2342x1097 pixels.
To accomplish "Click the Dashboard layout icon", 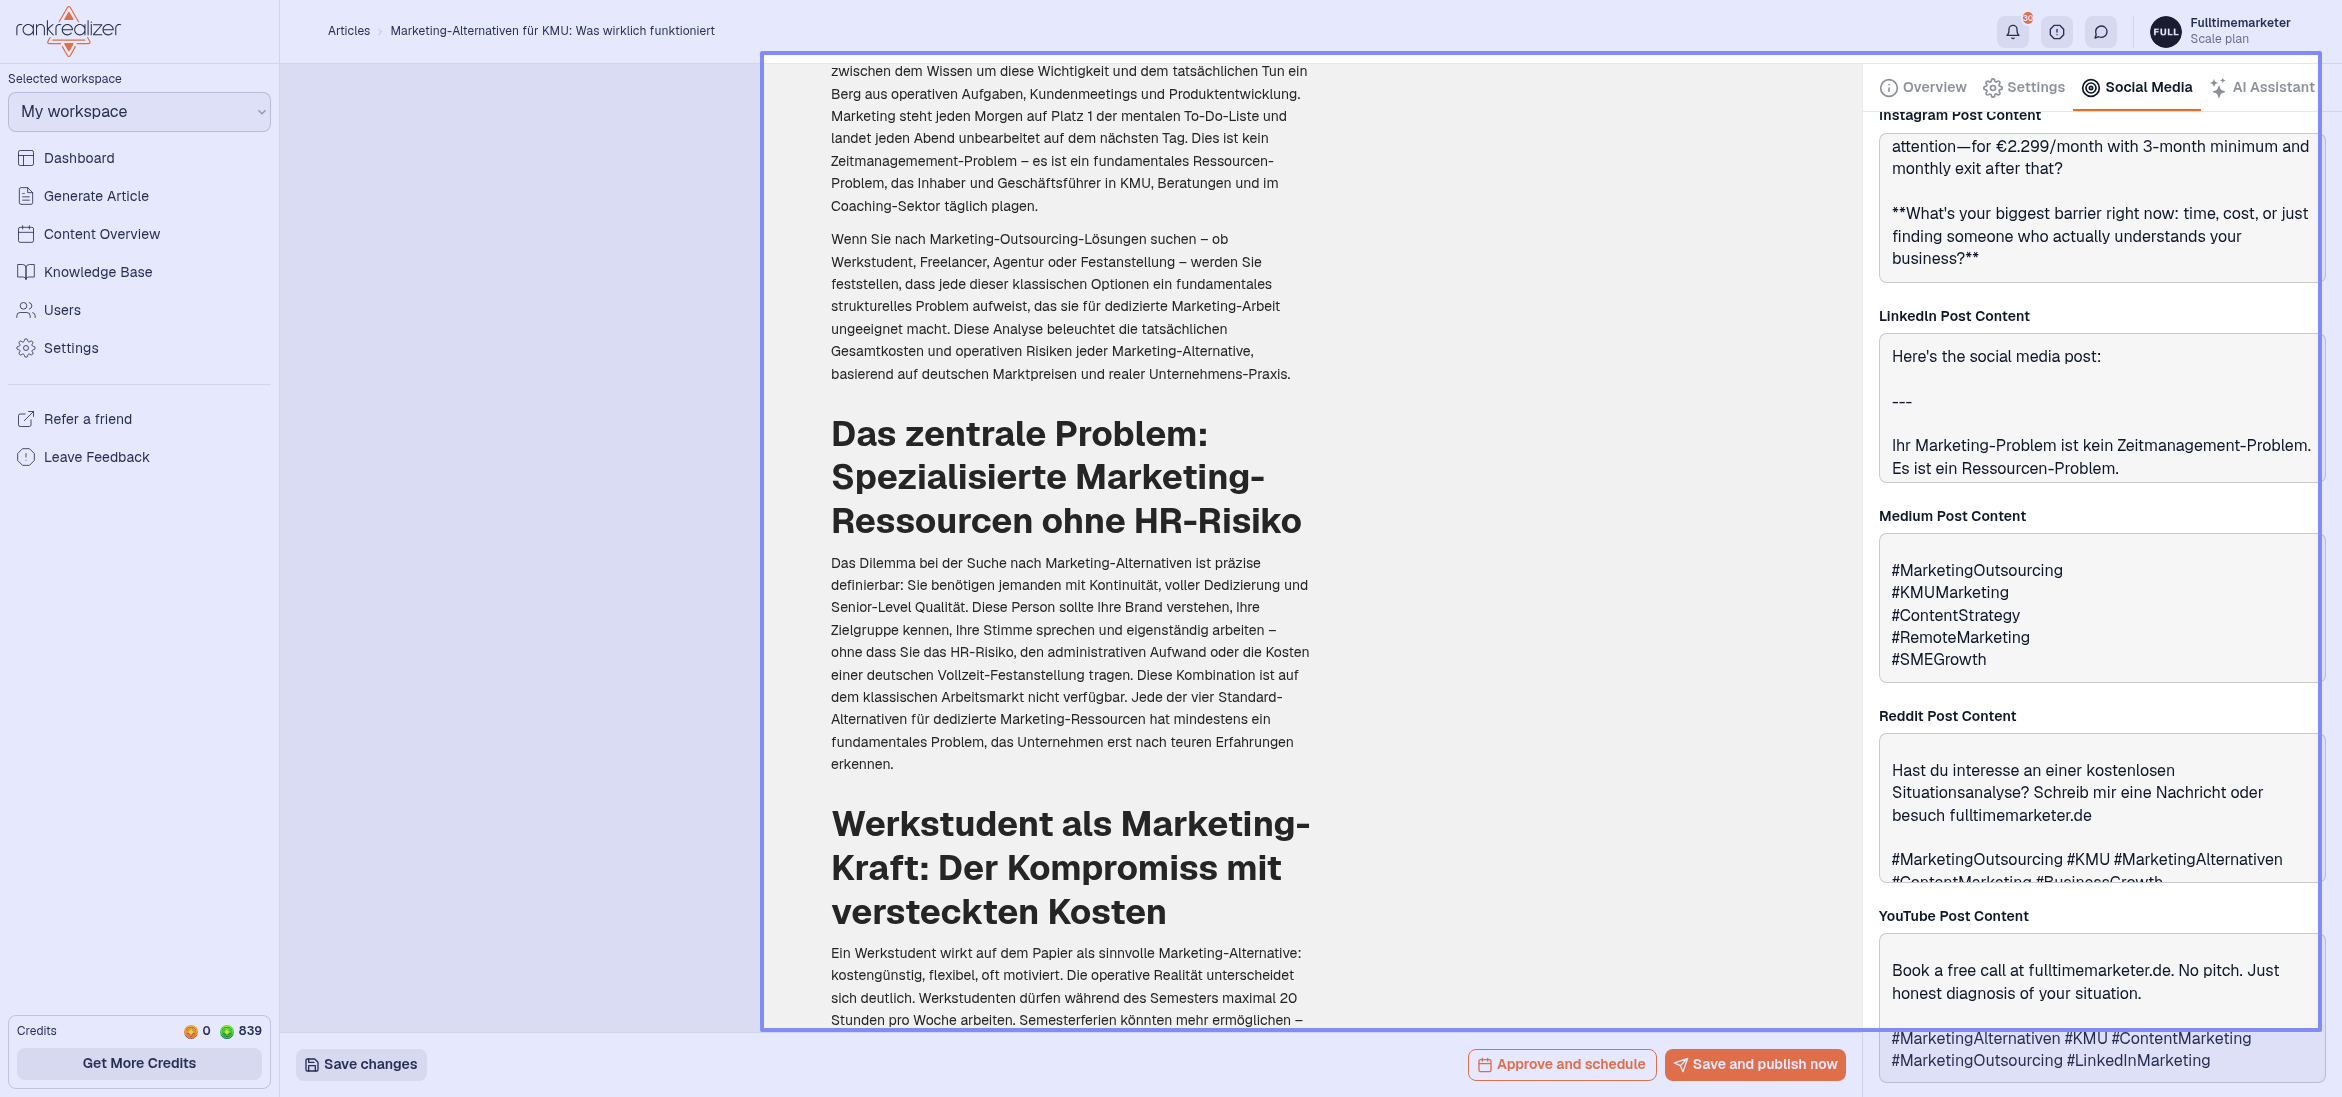I will 26,158.
